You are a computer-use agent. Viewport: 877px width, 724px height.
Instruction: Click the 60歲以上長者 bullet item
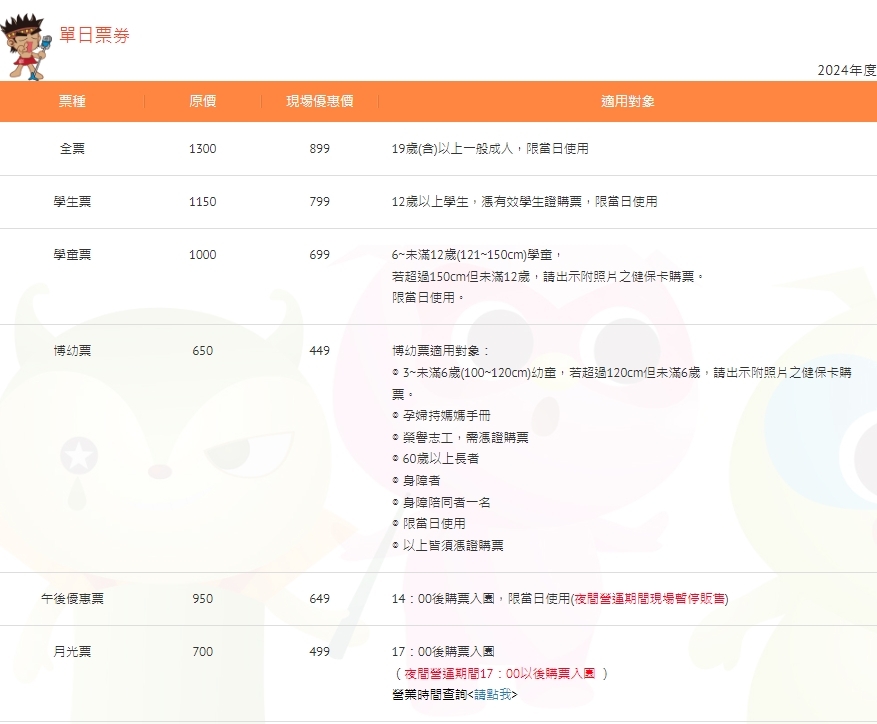click(440, 459)
